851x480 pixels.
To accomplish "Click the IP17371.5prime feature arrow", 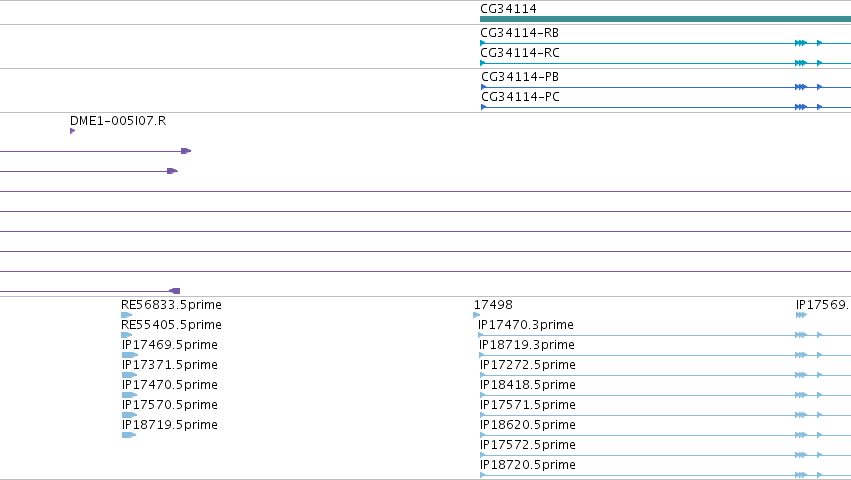I will coord(129,375).
